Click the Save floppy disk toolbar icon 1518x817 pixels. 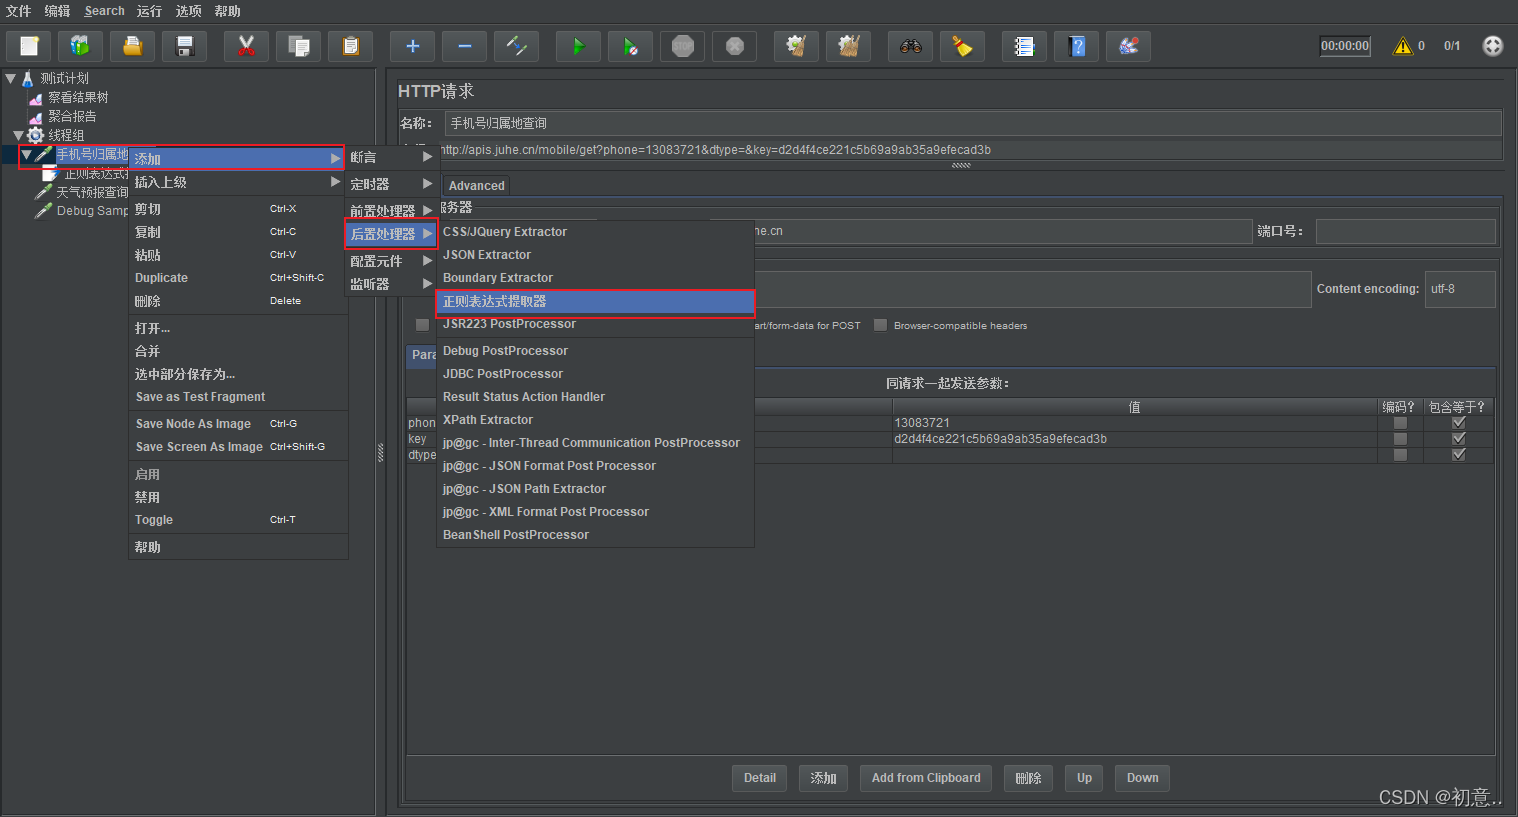click(184, 46)
